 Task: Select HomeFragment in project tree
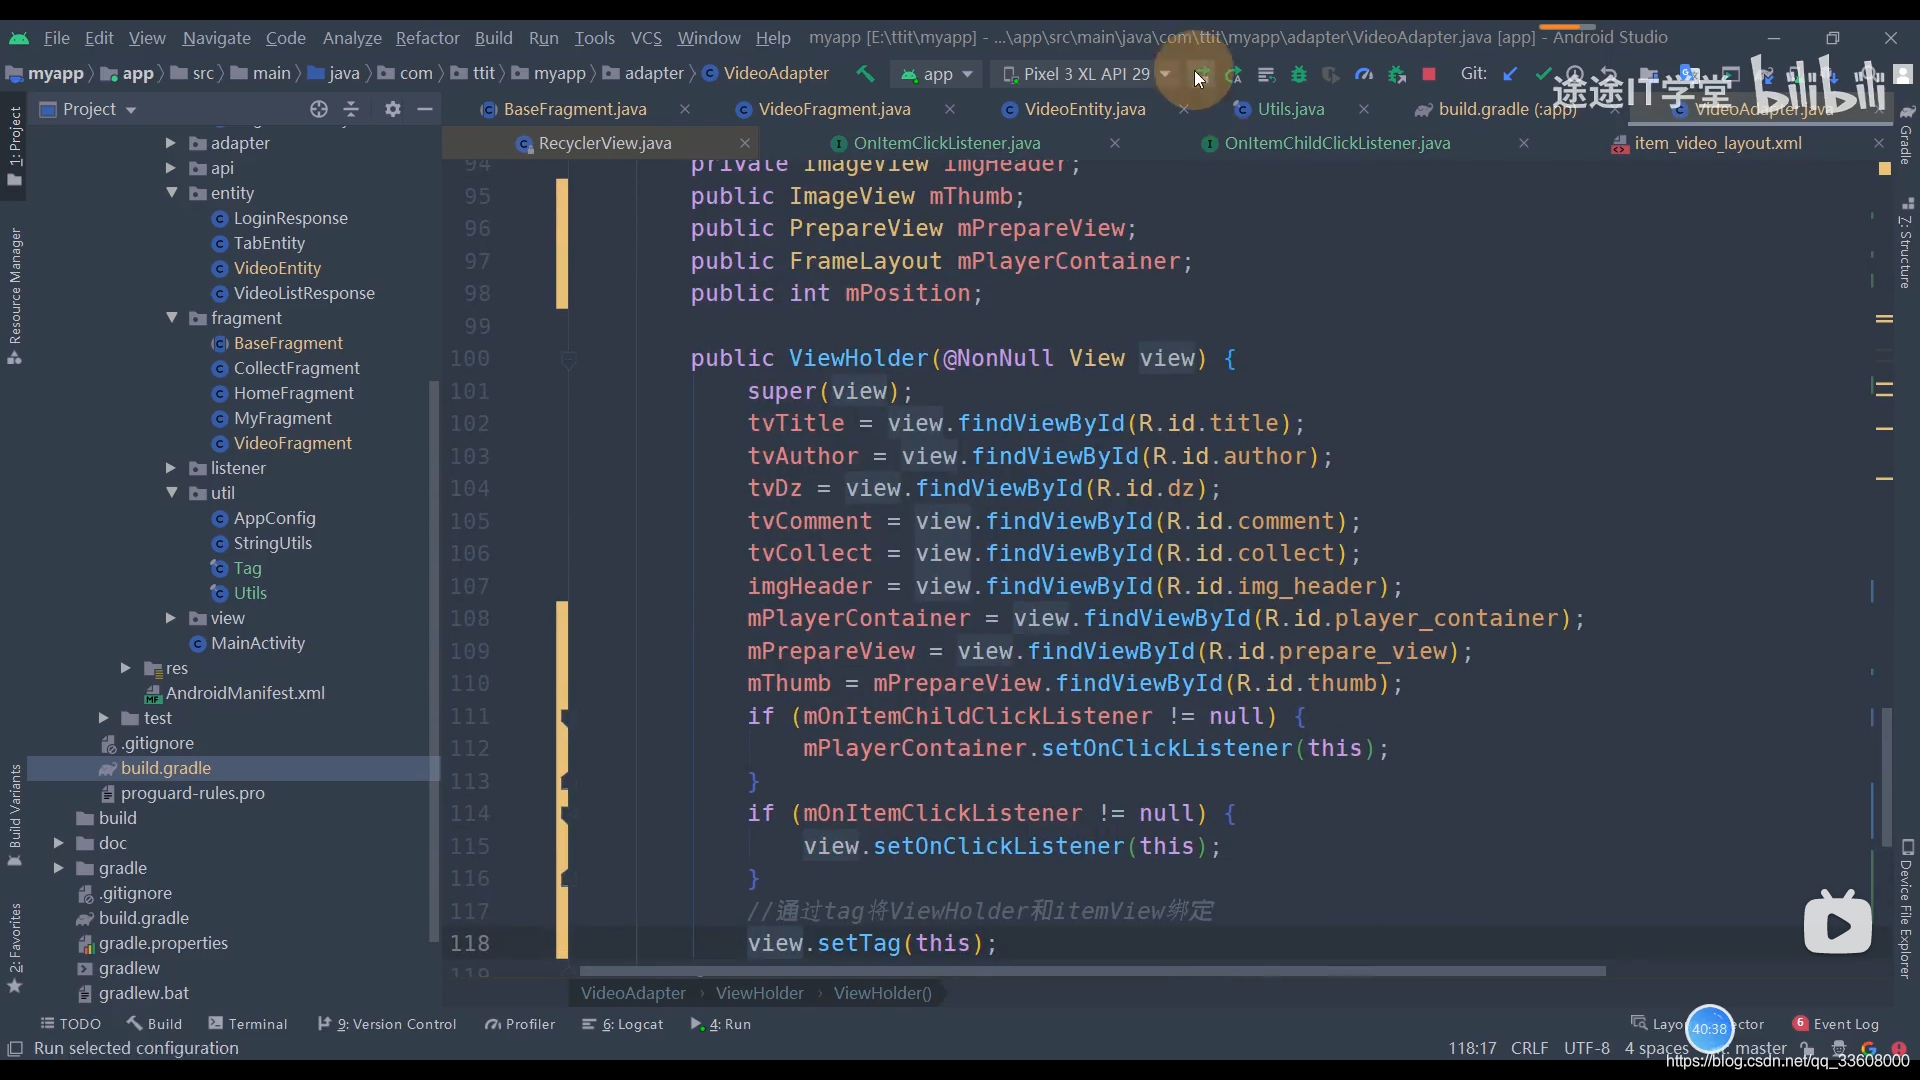[x=293, y=393]
